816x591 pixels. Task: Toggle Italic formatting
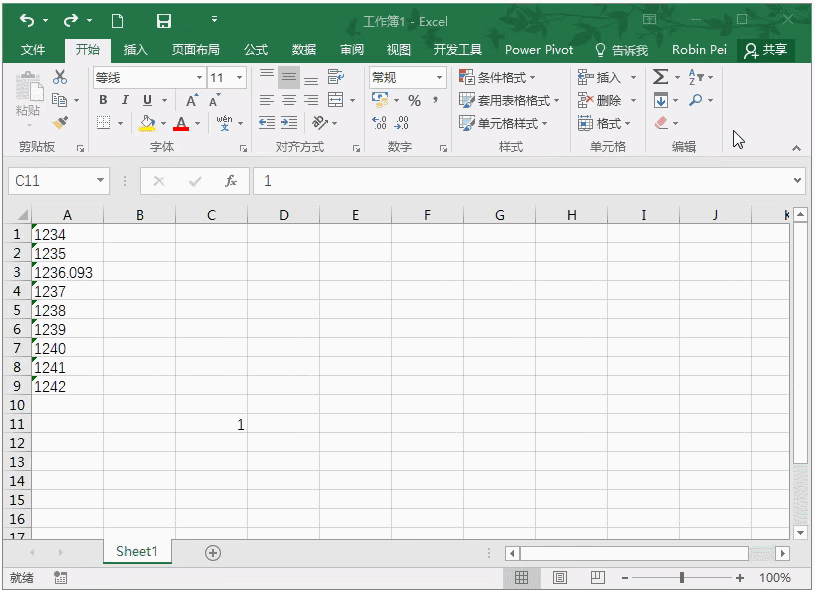[x=125, y=100]
